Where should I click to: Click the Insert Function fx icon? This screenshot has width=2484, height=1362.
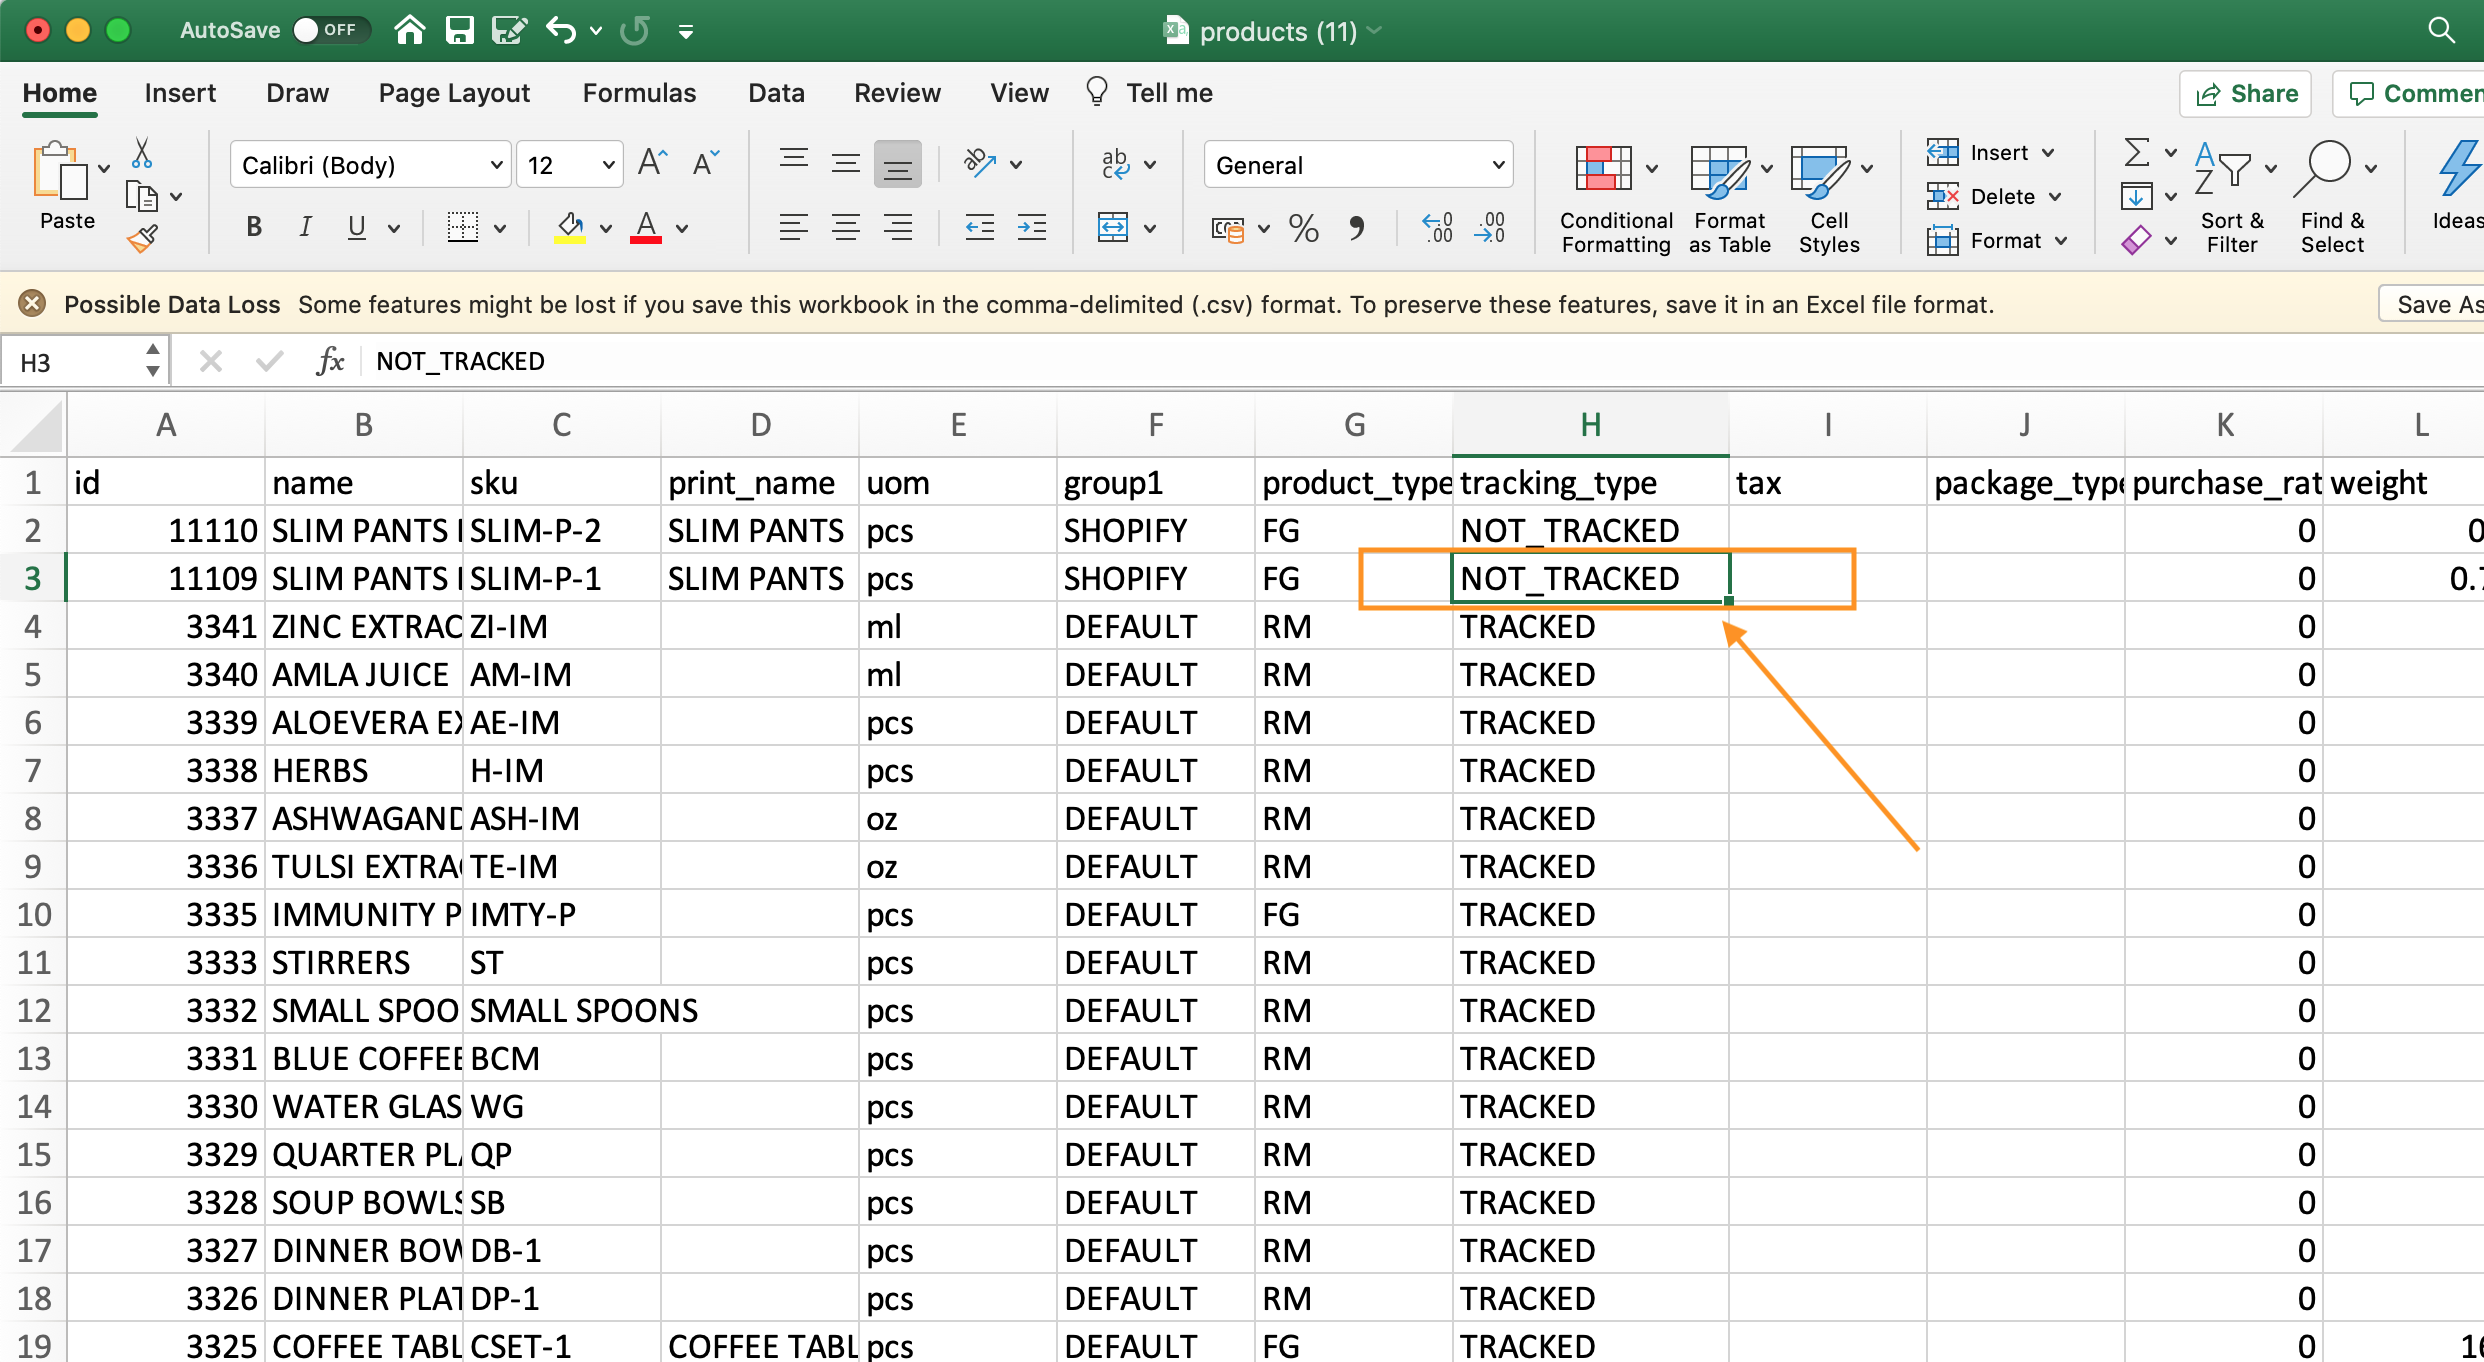coord(330,361)
